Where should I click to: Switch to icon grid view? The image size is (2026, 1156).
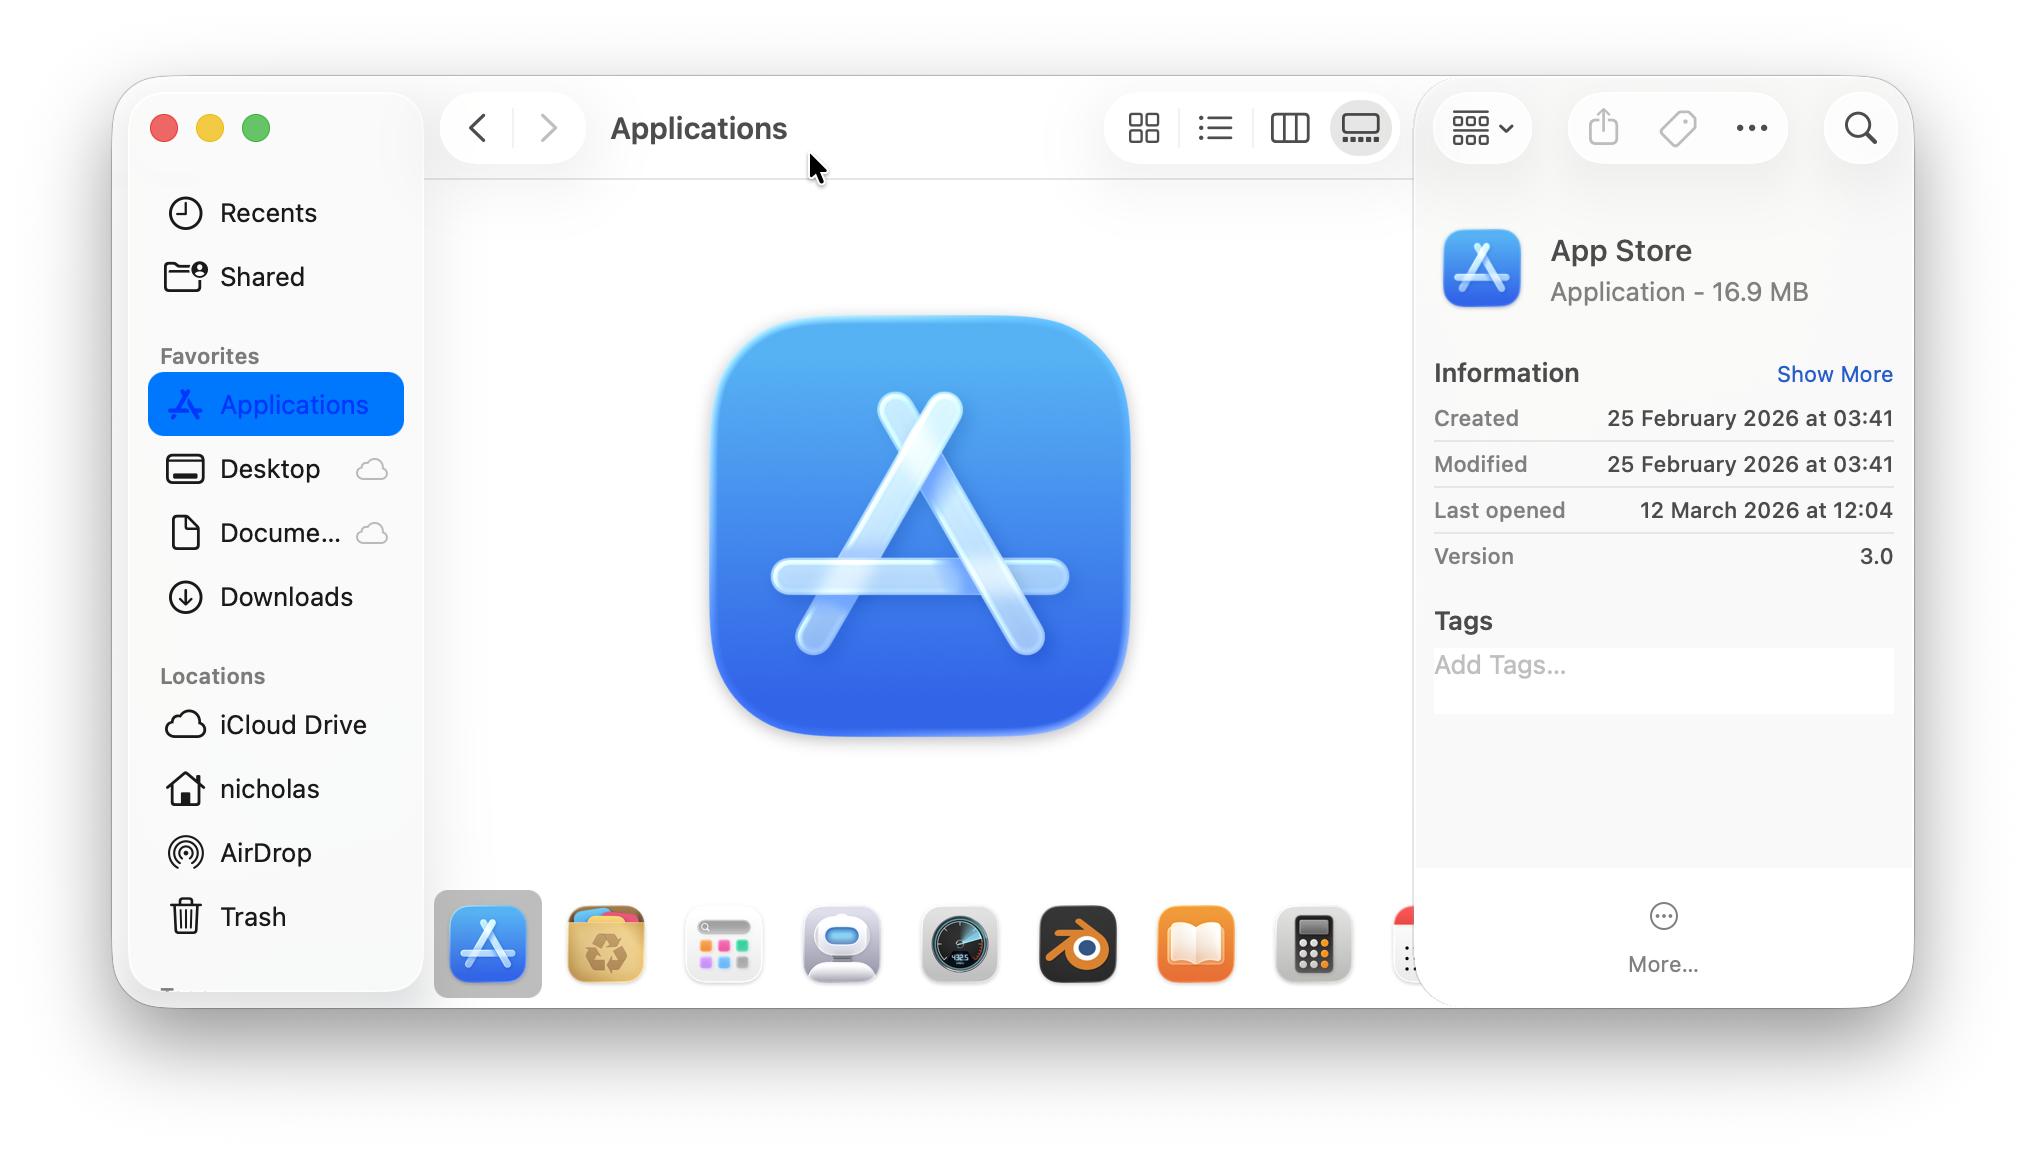pos(1143,128)
